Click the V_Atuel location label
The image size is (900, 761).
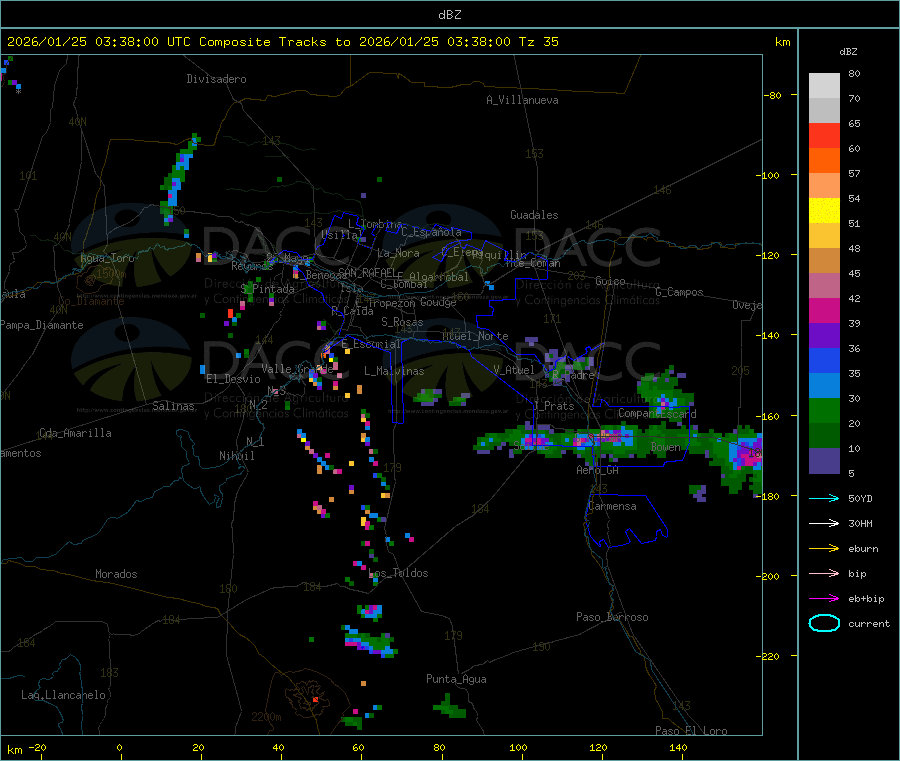[514, 370]
